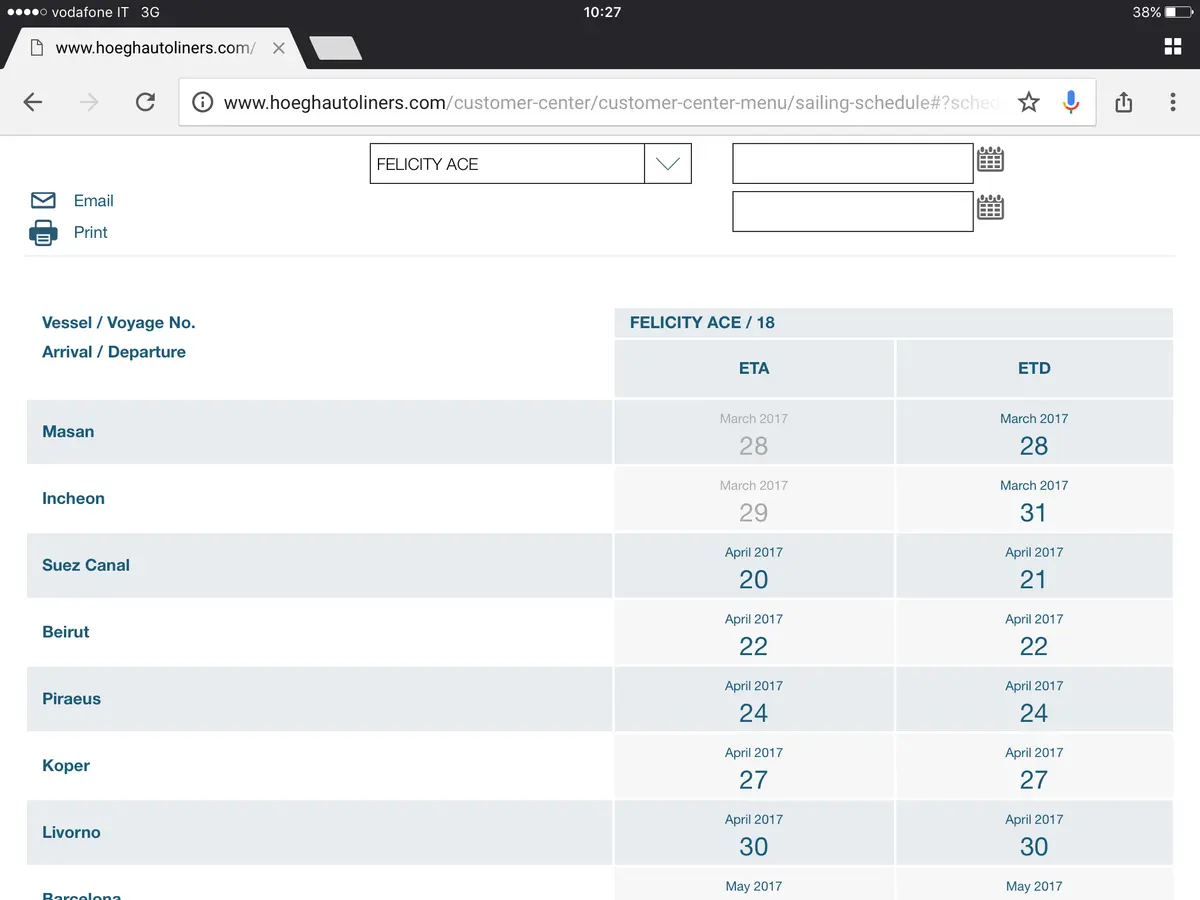Screen dimensions: 1200x900
Task: Click Incheon ETD March 31 cell
Action: pyautogui.click(x=1034, y=499)
